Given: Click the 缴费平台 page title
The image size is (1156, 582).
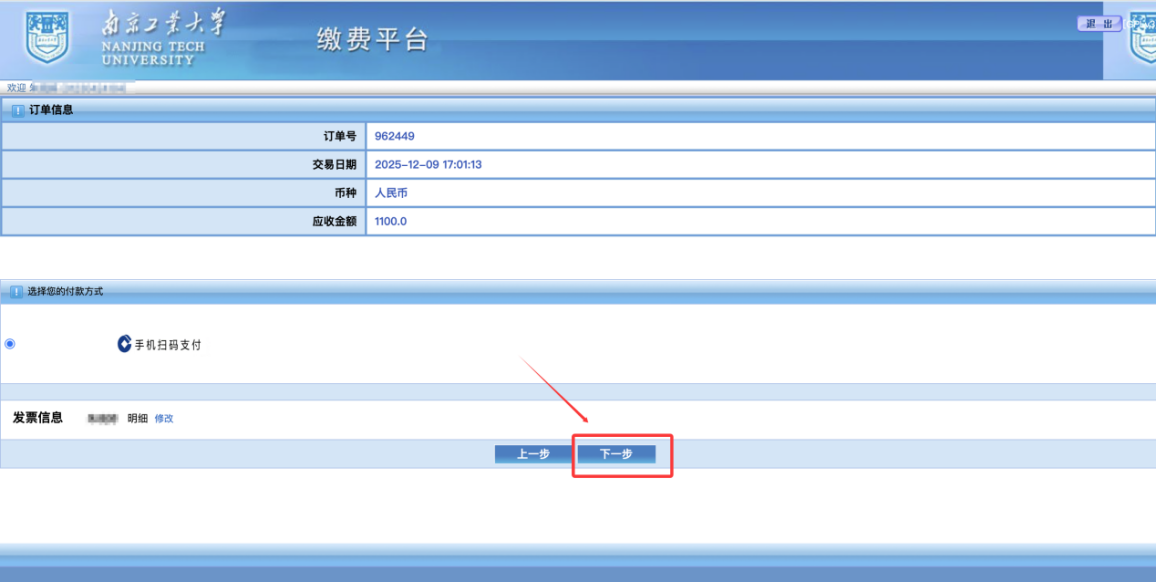Looking at the screenshot, I should click(372, 39).
